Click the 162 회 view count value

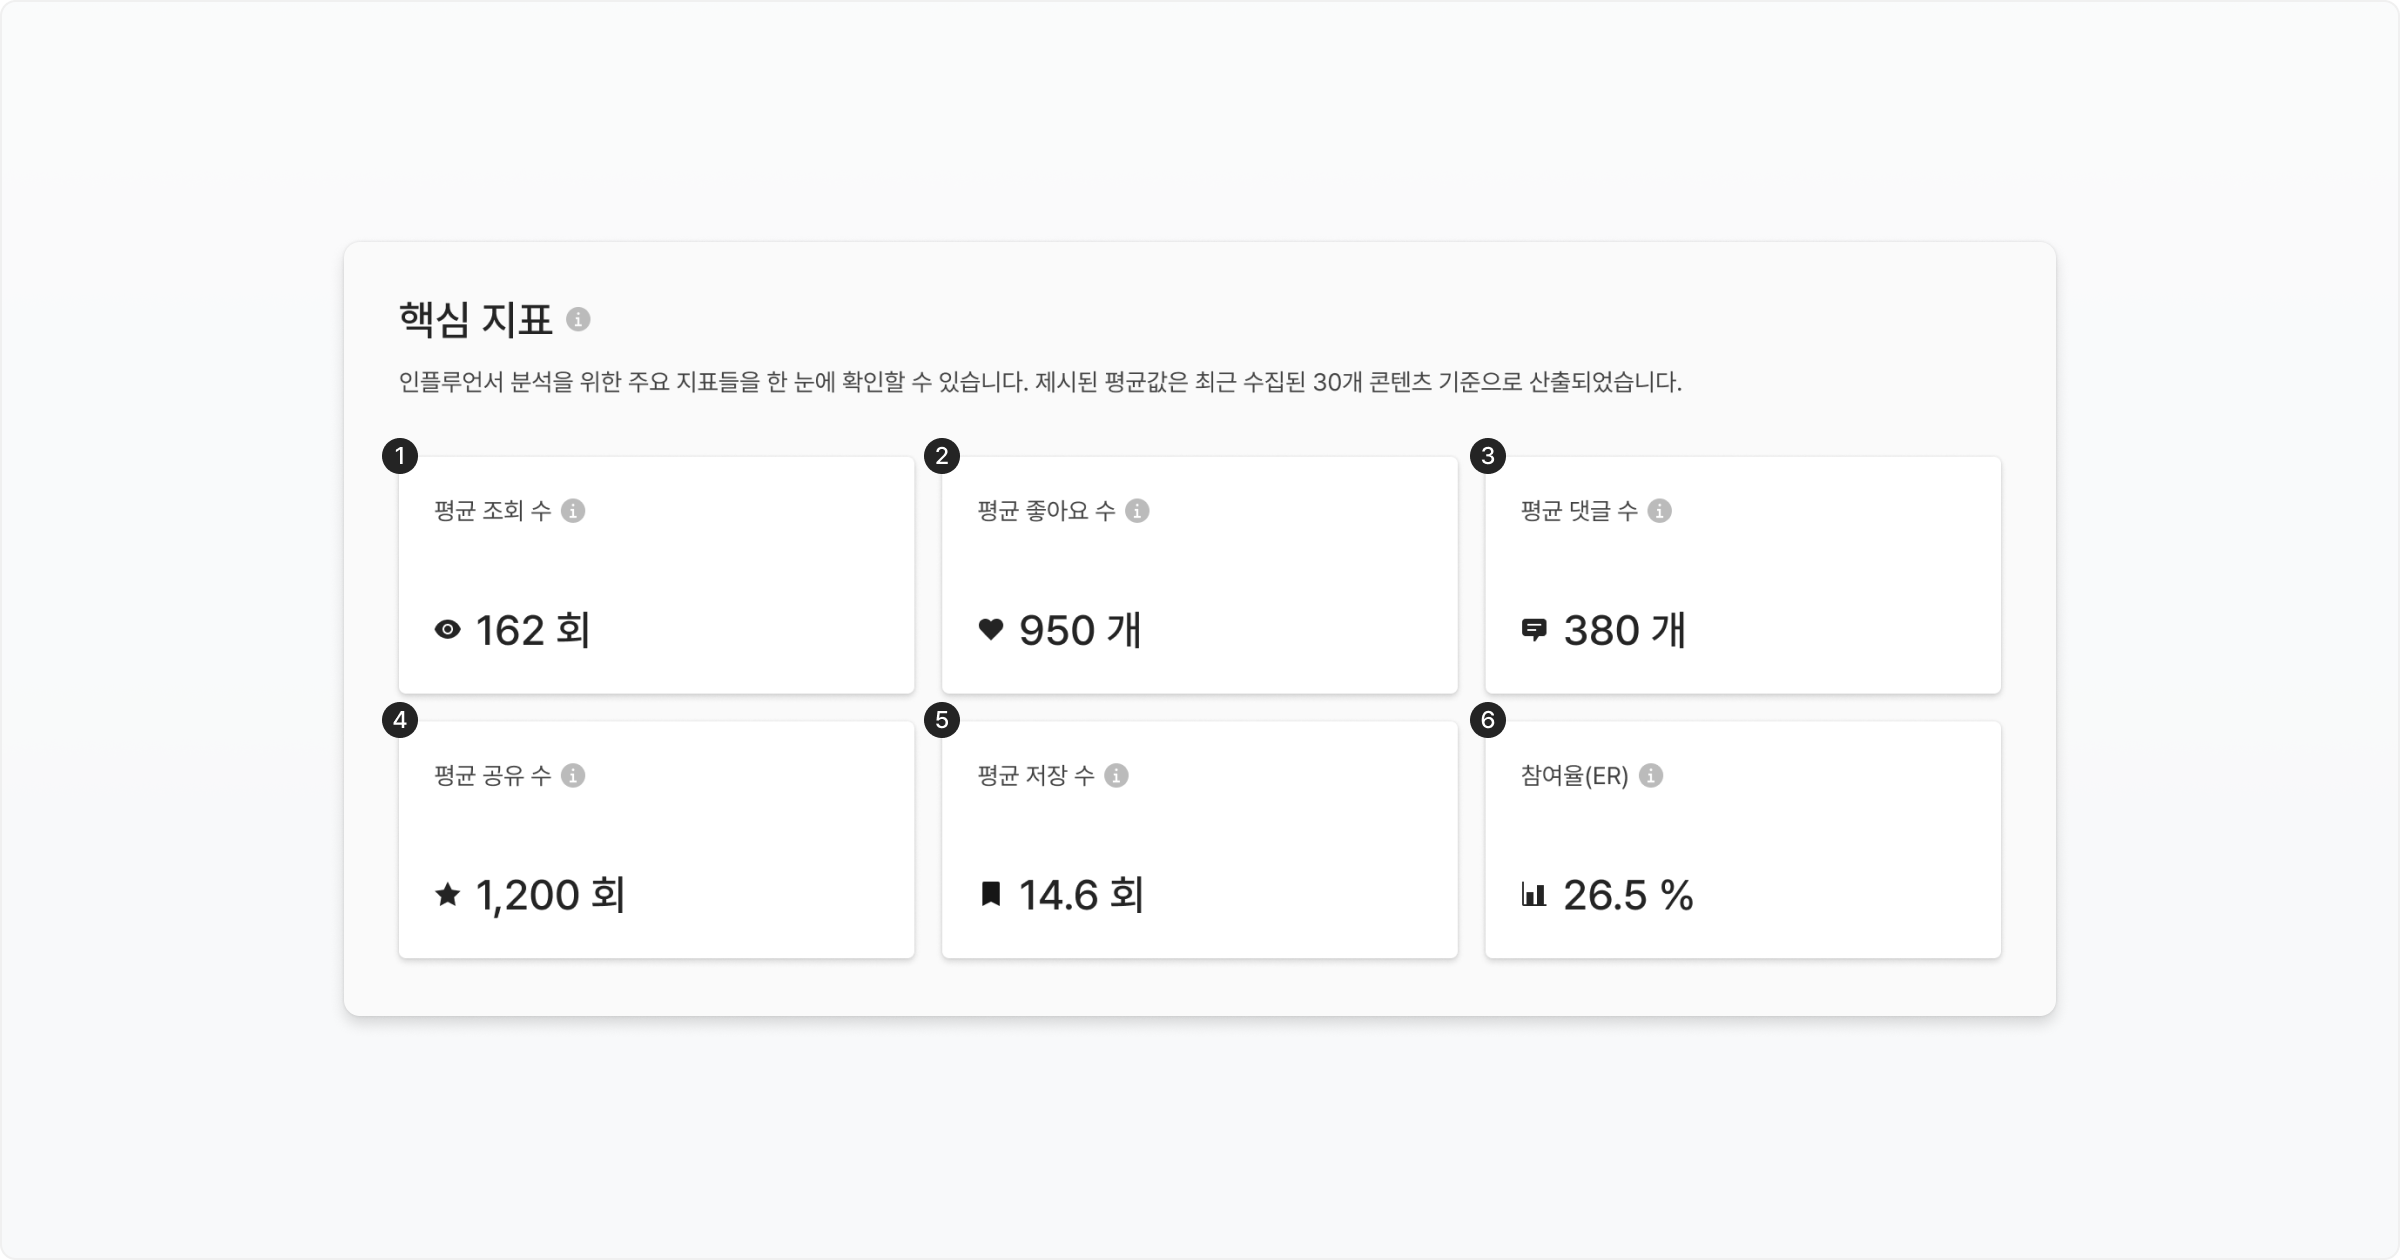533,631
